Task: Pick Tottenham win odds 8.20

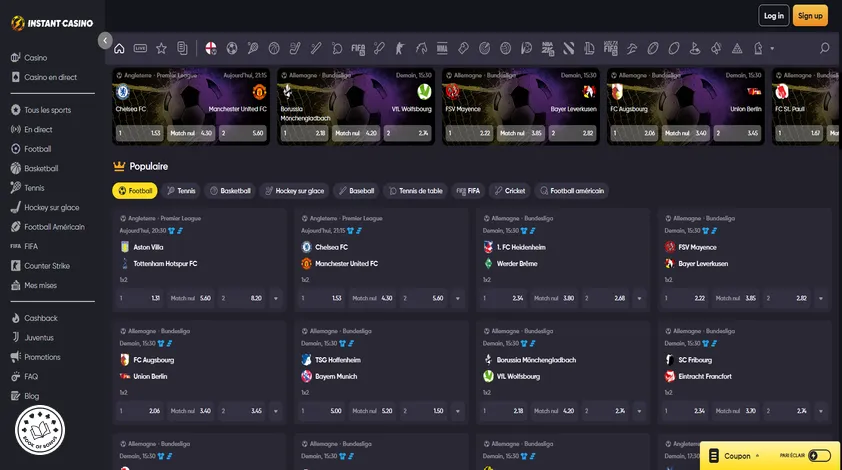Action: click(242, 298)
